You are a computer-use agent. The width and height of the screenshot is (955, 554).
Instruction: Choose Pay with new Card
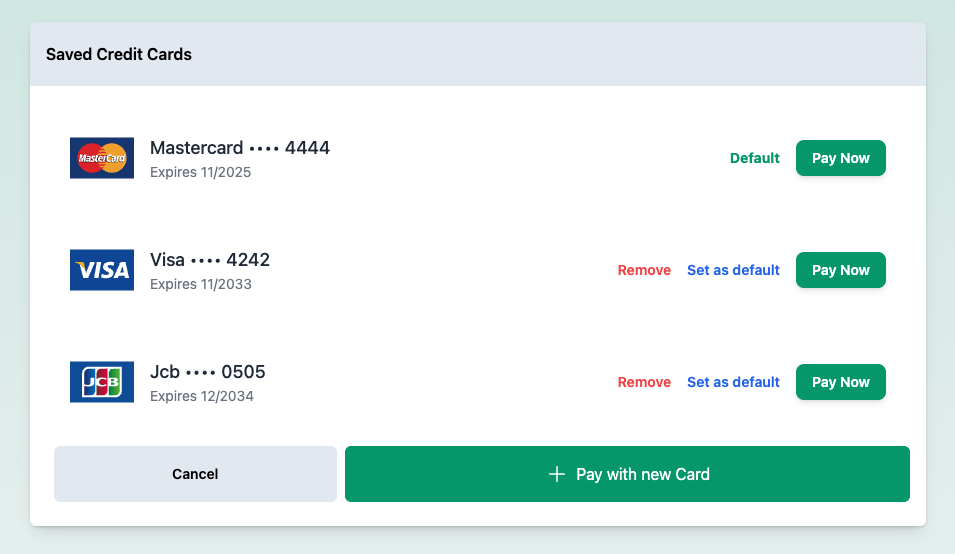(x=627, y=474)
